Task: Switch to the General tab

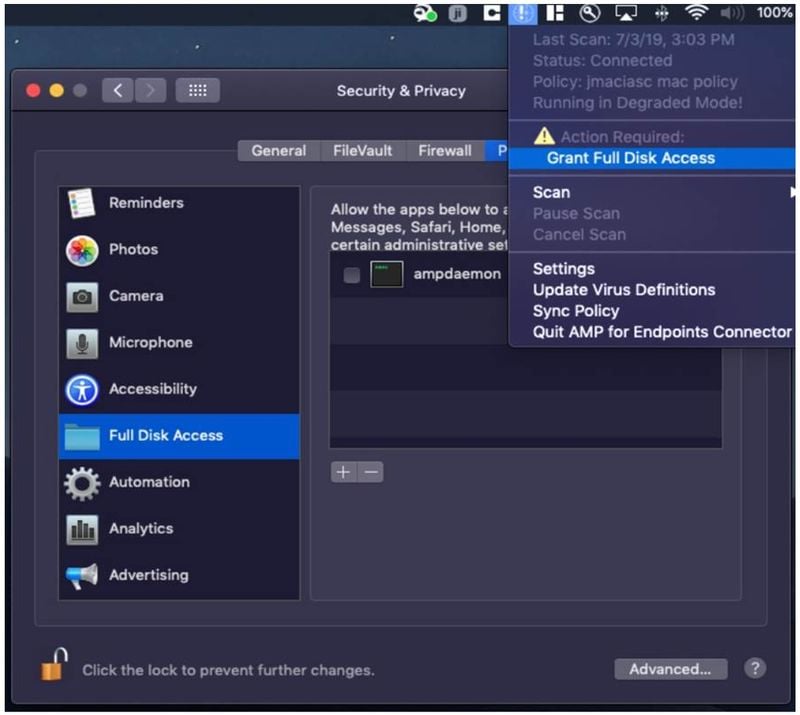Action: tap(279, 151)
